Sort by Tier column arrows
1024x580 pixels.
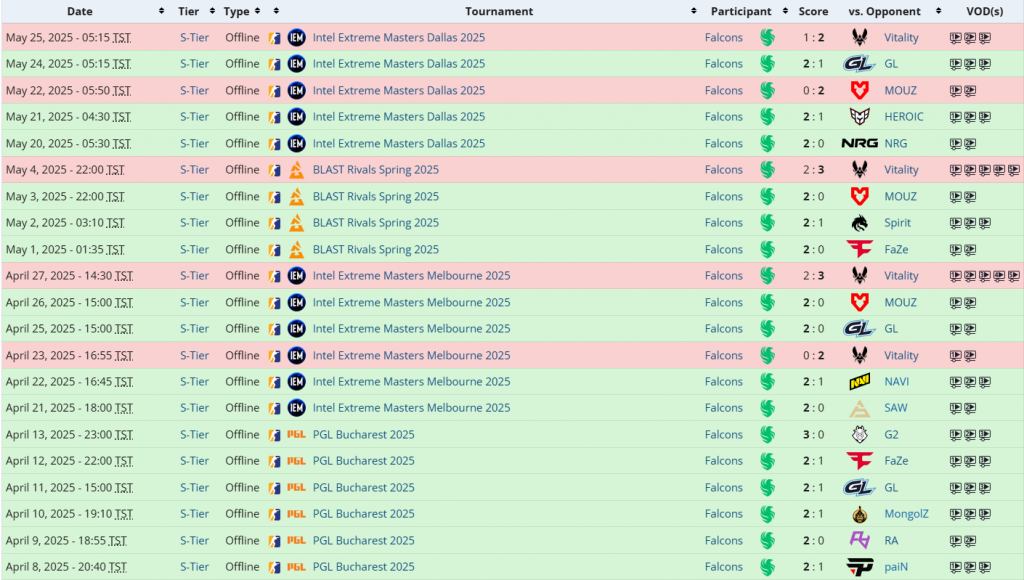(212, 11)
